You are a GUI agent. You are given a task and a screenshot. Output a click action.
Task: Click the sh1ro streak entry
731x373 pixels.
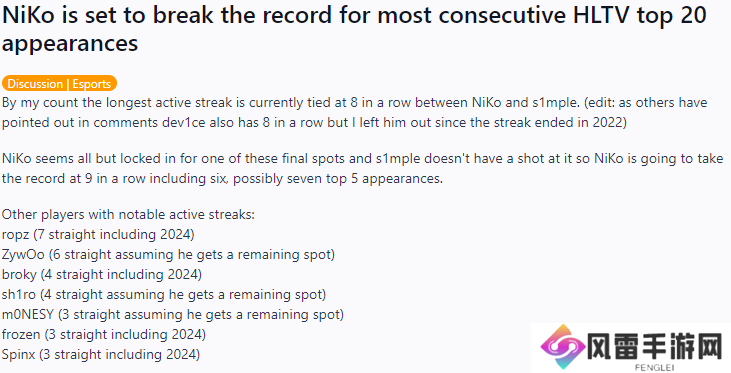[x=164, y=294]
